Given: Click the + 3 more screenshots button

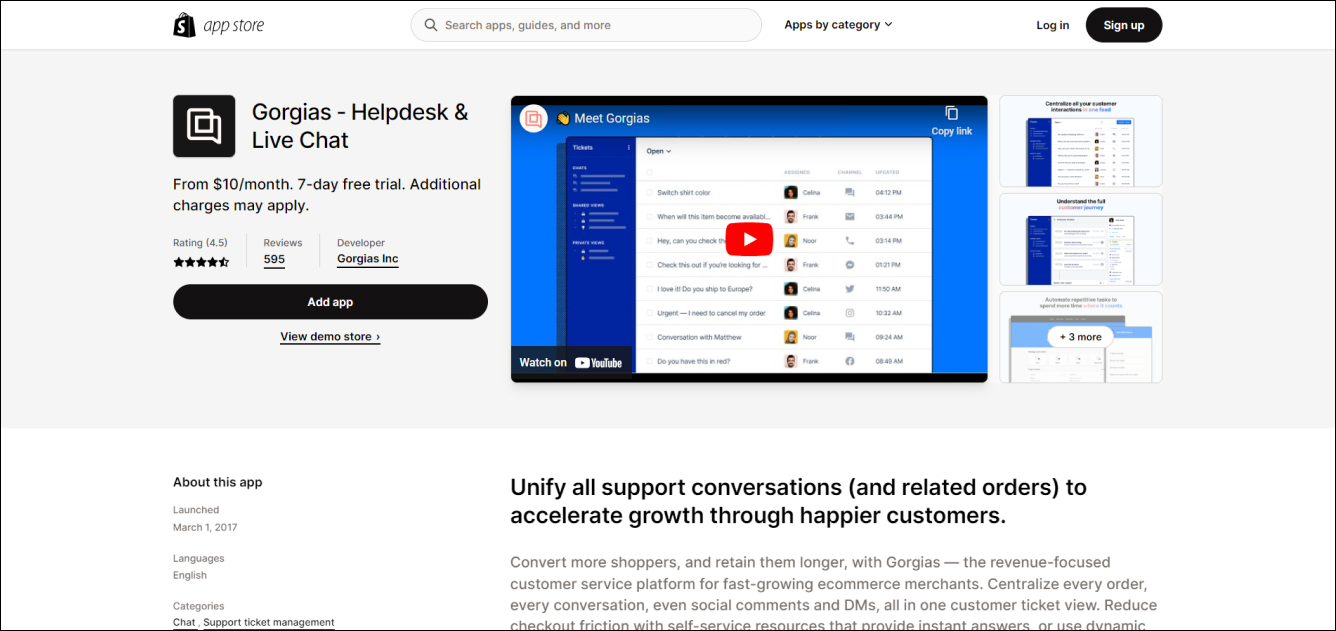Looking at the screenshot, I should click(1081, 337).
